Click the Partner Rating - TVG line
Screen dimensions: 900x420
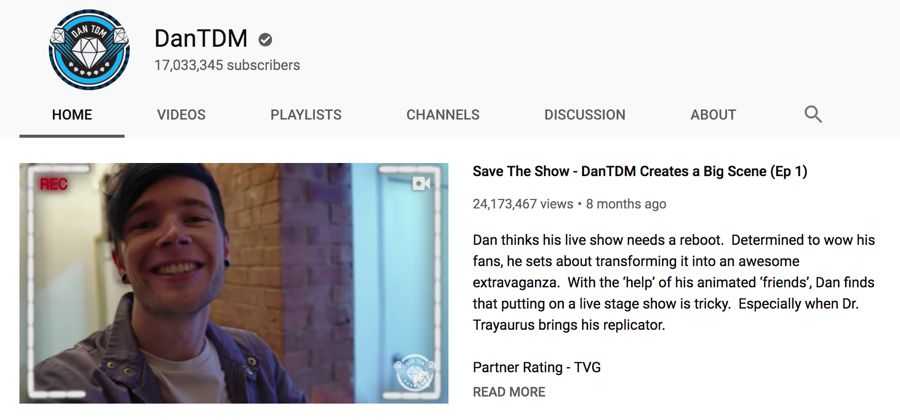tap(537, 367)
